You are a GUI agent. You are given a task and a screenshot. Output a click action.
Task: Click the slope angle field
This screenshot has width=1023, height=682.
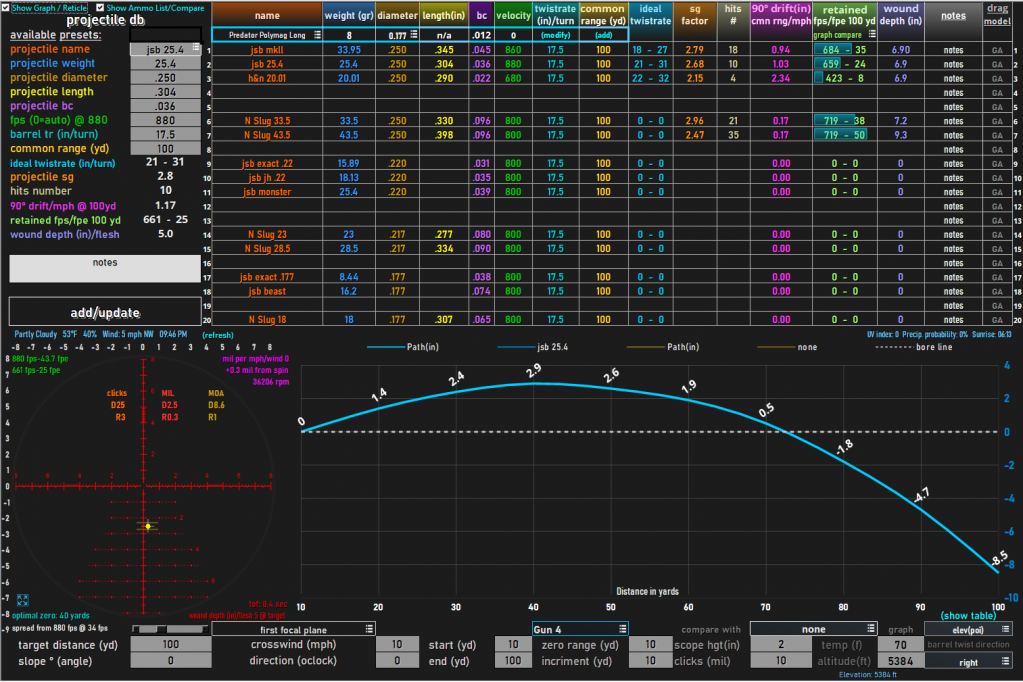tap(171, 660)
